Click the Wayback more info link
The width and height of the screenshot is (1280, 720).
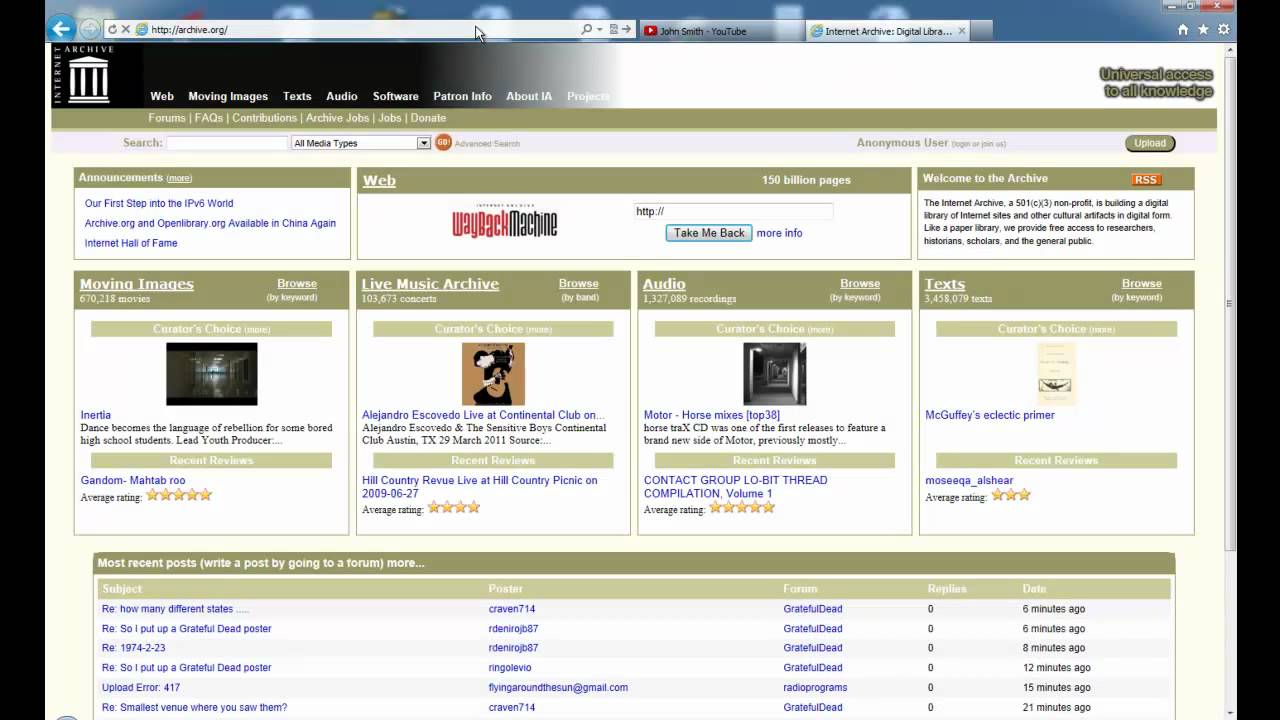click(779, 233)
